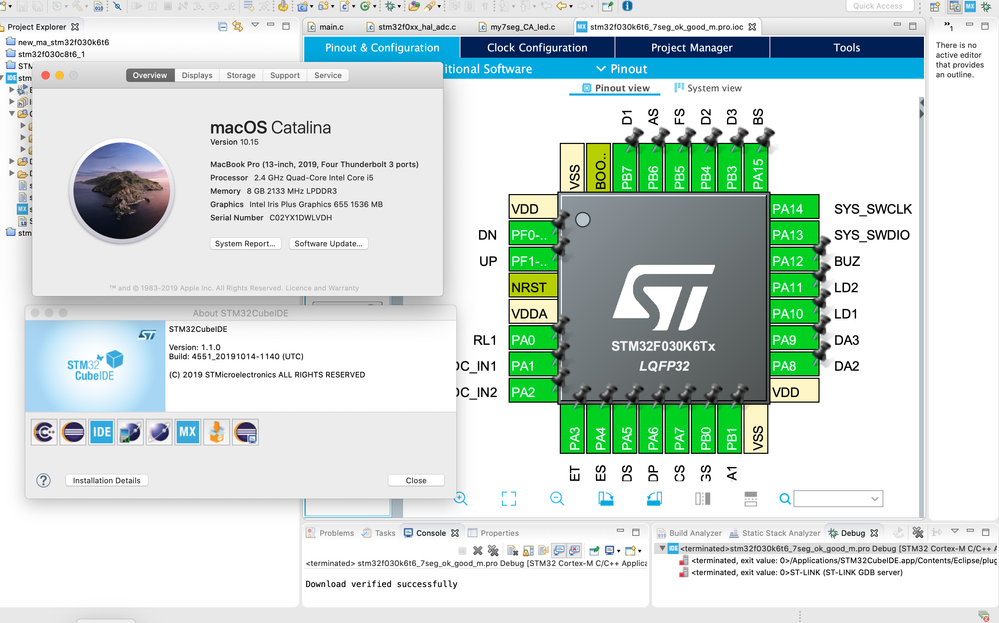Open the MX perspective icon at top right
Screen dimensions: 999x623
970,6
